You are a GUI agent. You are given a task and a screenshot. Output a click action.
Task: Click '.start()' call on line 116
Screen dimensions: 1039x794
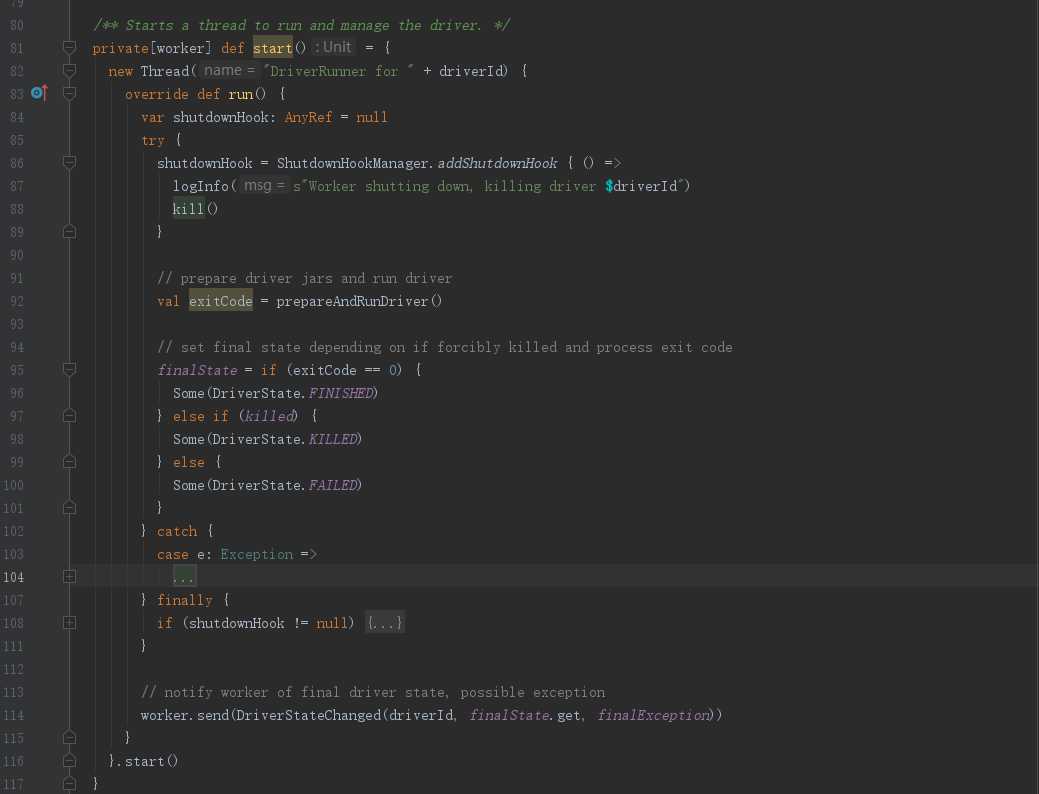[148, 761]
